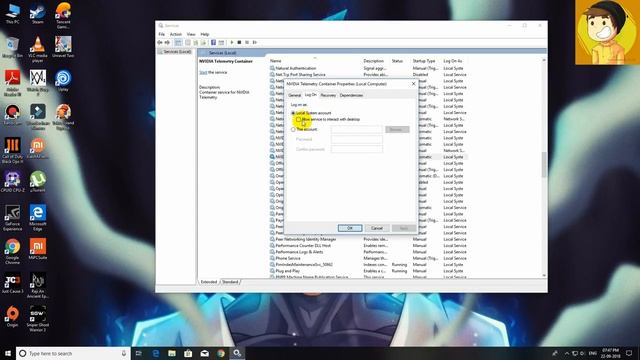Sort by the Log On As column header

(x=454, y=61)
